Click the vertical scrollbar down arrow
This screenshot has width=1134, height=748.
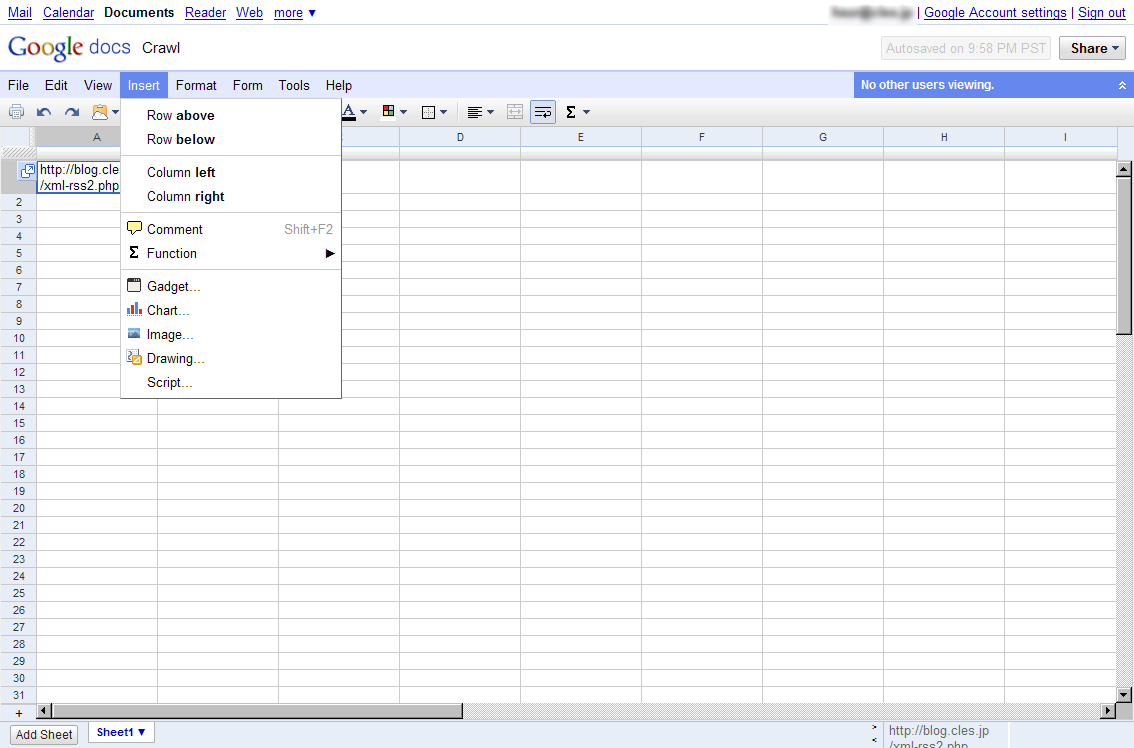point(1124,694)
